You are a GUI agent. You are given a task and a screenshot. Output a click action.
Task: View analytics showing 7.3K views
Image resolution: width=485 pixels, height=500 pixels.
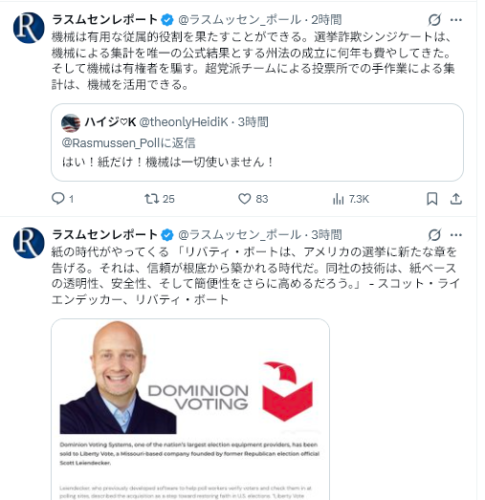[x=338, y=199]
